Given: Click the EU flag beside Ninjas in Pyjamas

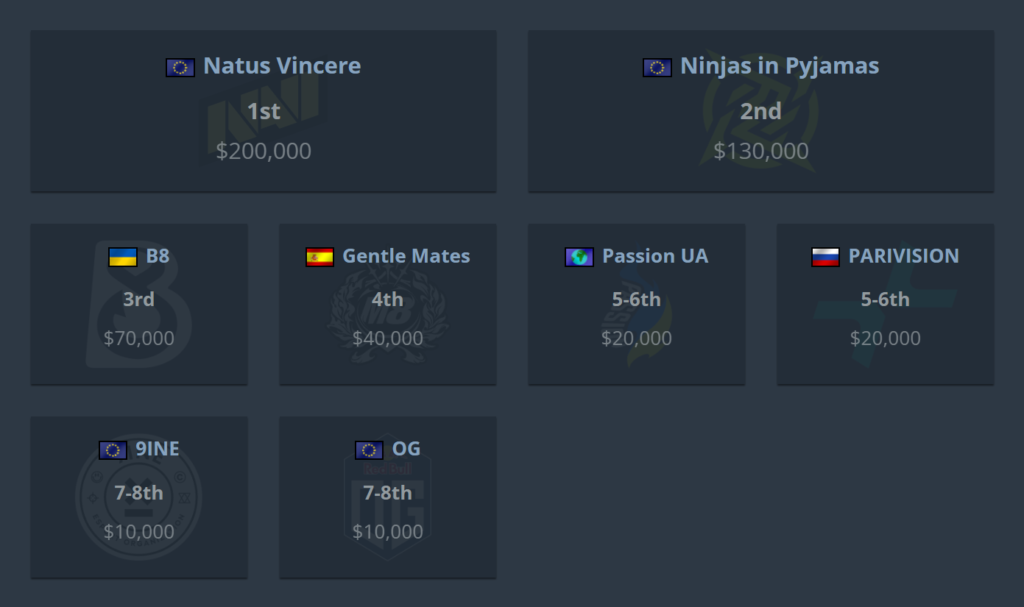Looking at the screenshot, I should [657, 67].
